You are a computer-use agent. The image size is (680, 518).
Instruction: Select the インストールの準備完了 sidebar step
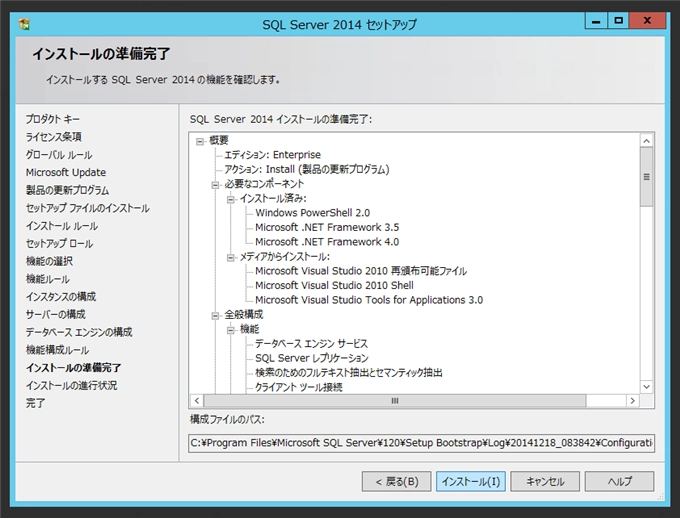tap(73, 367)
